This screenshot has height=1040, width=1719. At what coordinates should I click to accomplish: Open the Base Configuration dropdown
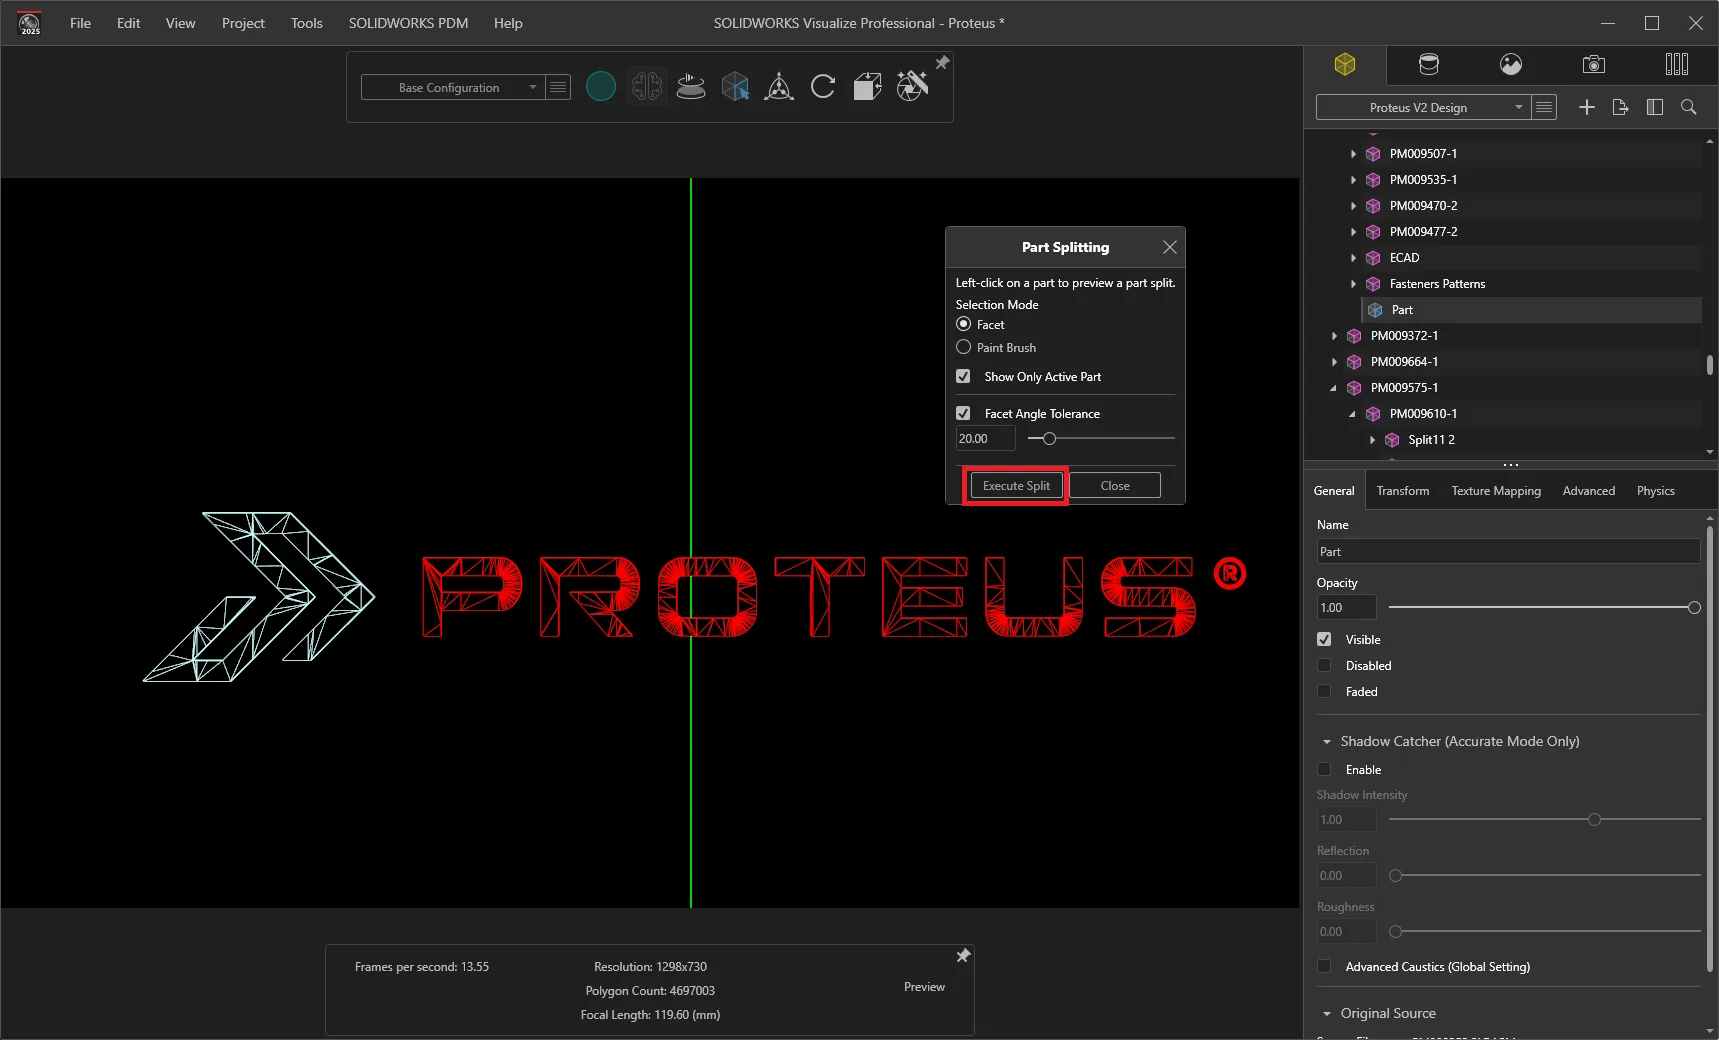click(x=453, y=87)
